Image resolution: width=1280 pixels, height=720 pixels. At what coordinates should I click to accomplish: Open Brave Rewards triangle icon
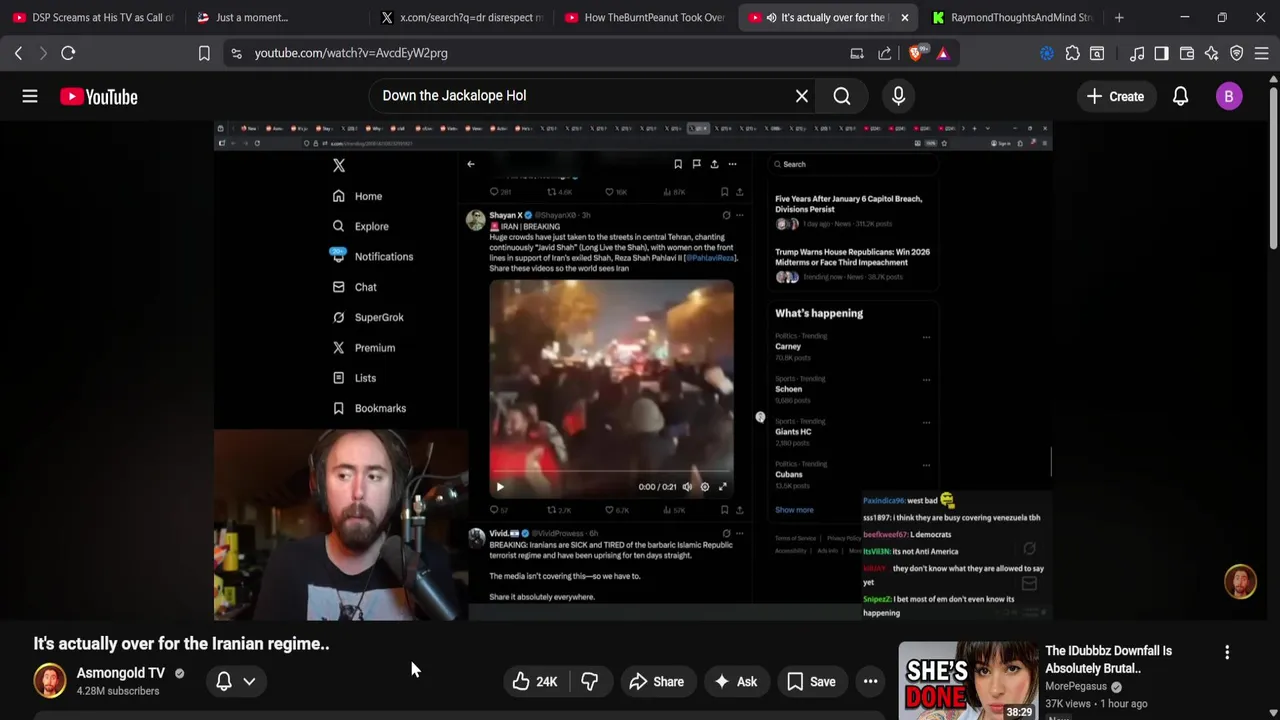pyautogui.click(x=942, y=53)
